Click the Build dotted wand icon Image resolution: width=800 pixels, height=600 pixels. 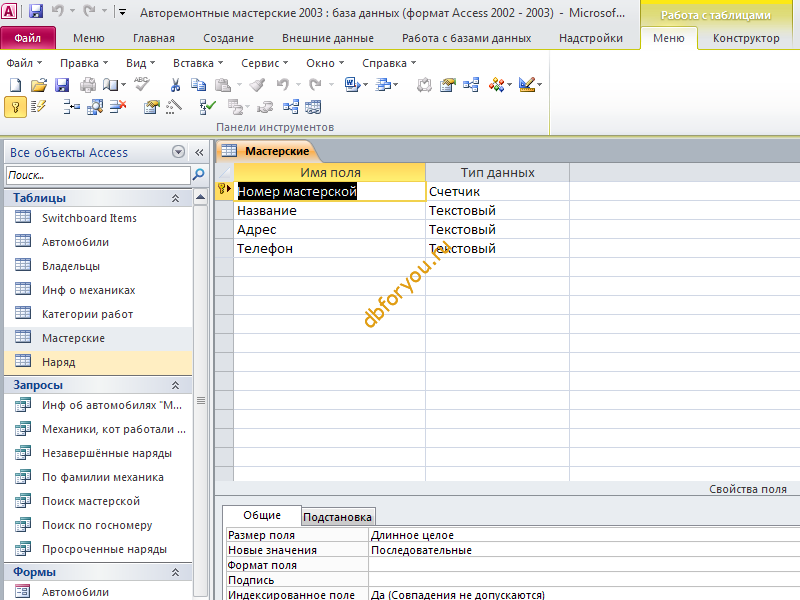pos(174,107)
